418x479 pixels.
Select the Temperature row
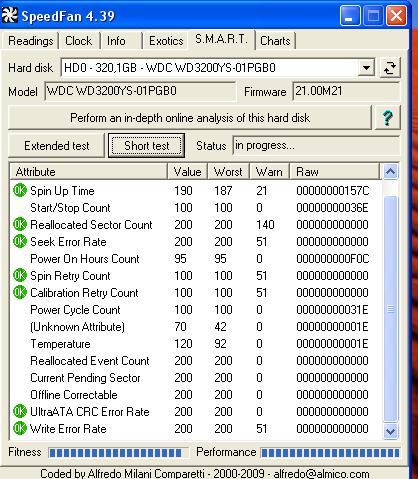coord(196,344)
